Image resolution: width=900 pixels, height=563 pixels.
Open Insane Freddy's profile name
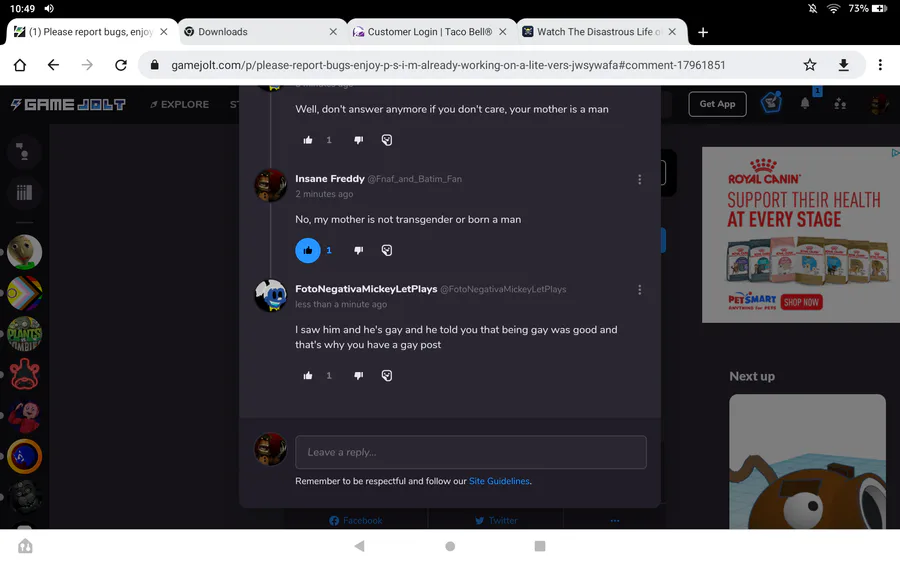[329, 178]
